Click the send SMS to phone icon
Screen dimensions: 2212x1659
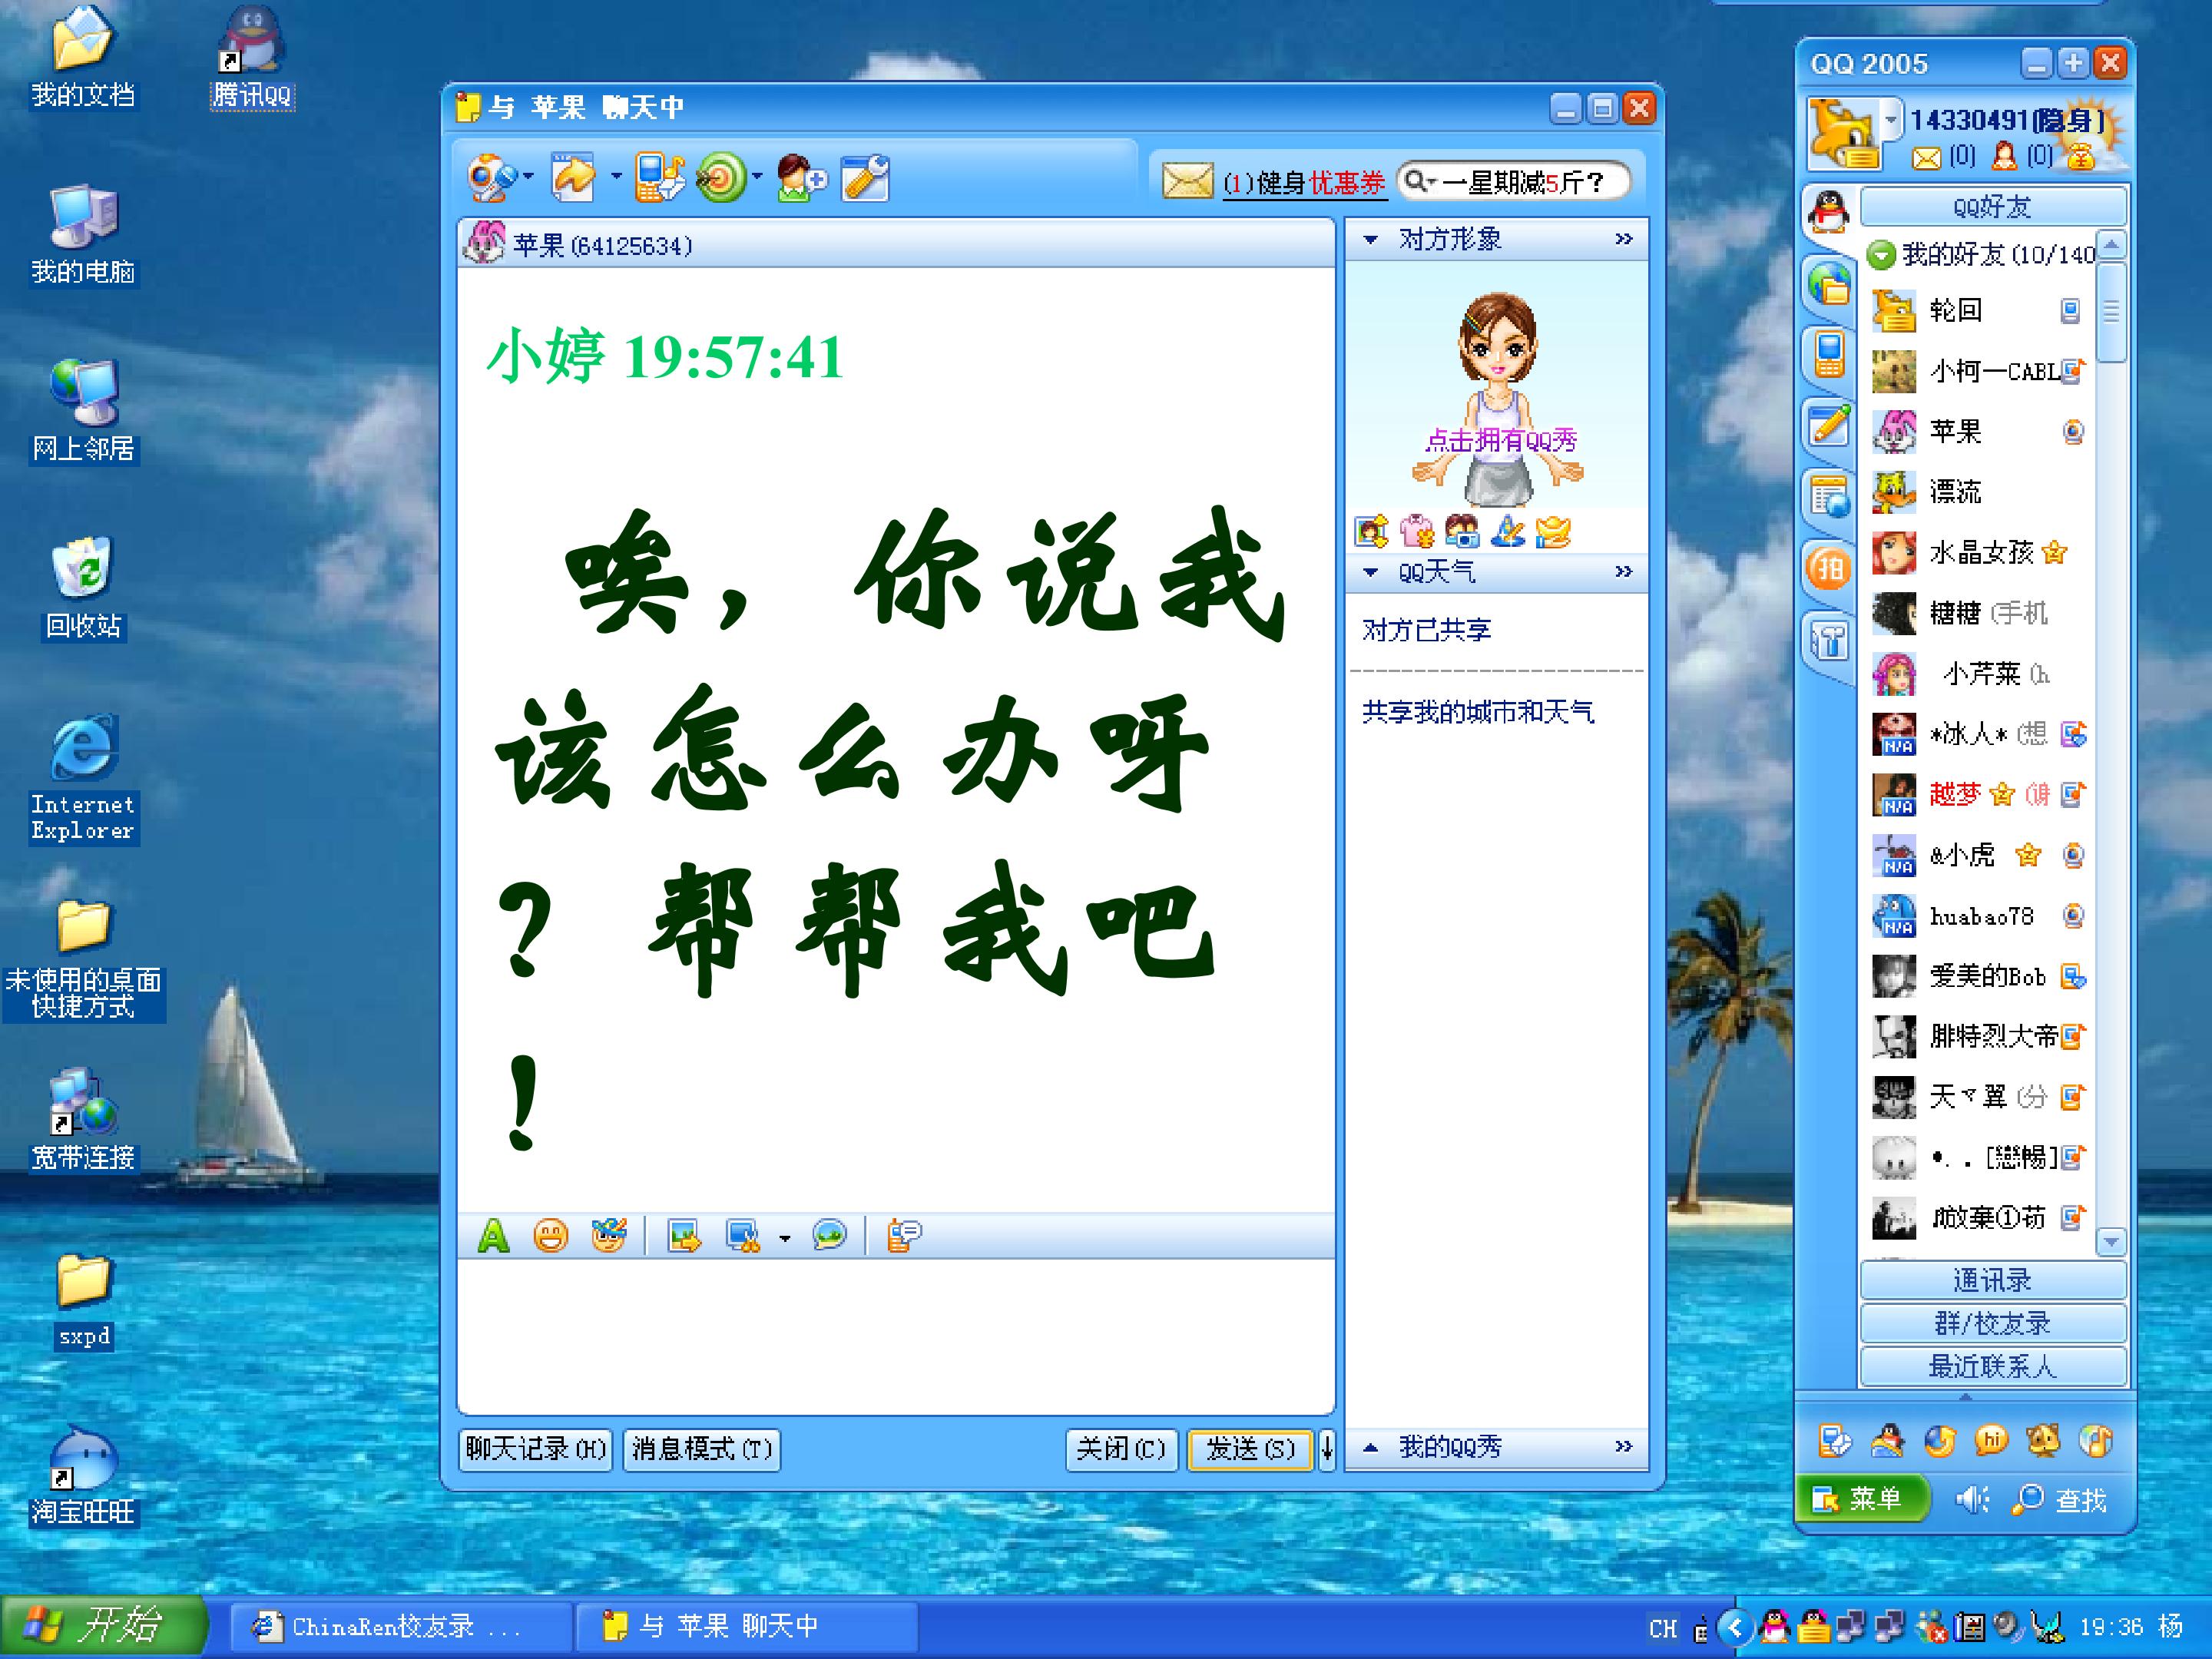click(x=660, y=178)
